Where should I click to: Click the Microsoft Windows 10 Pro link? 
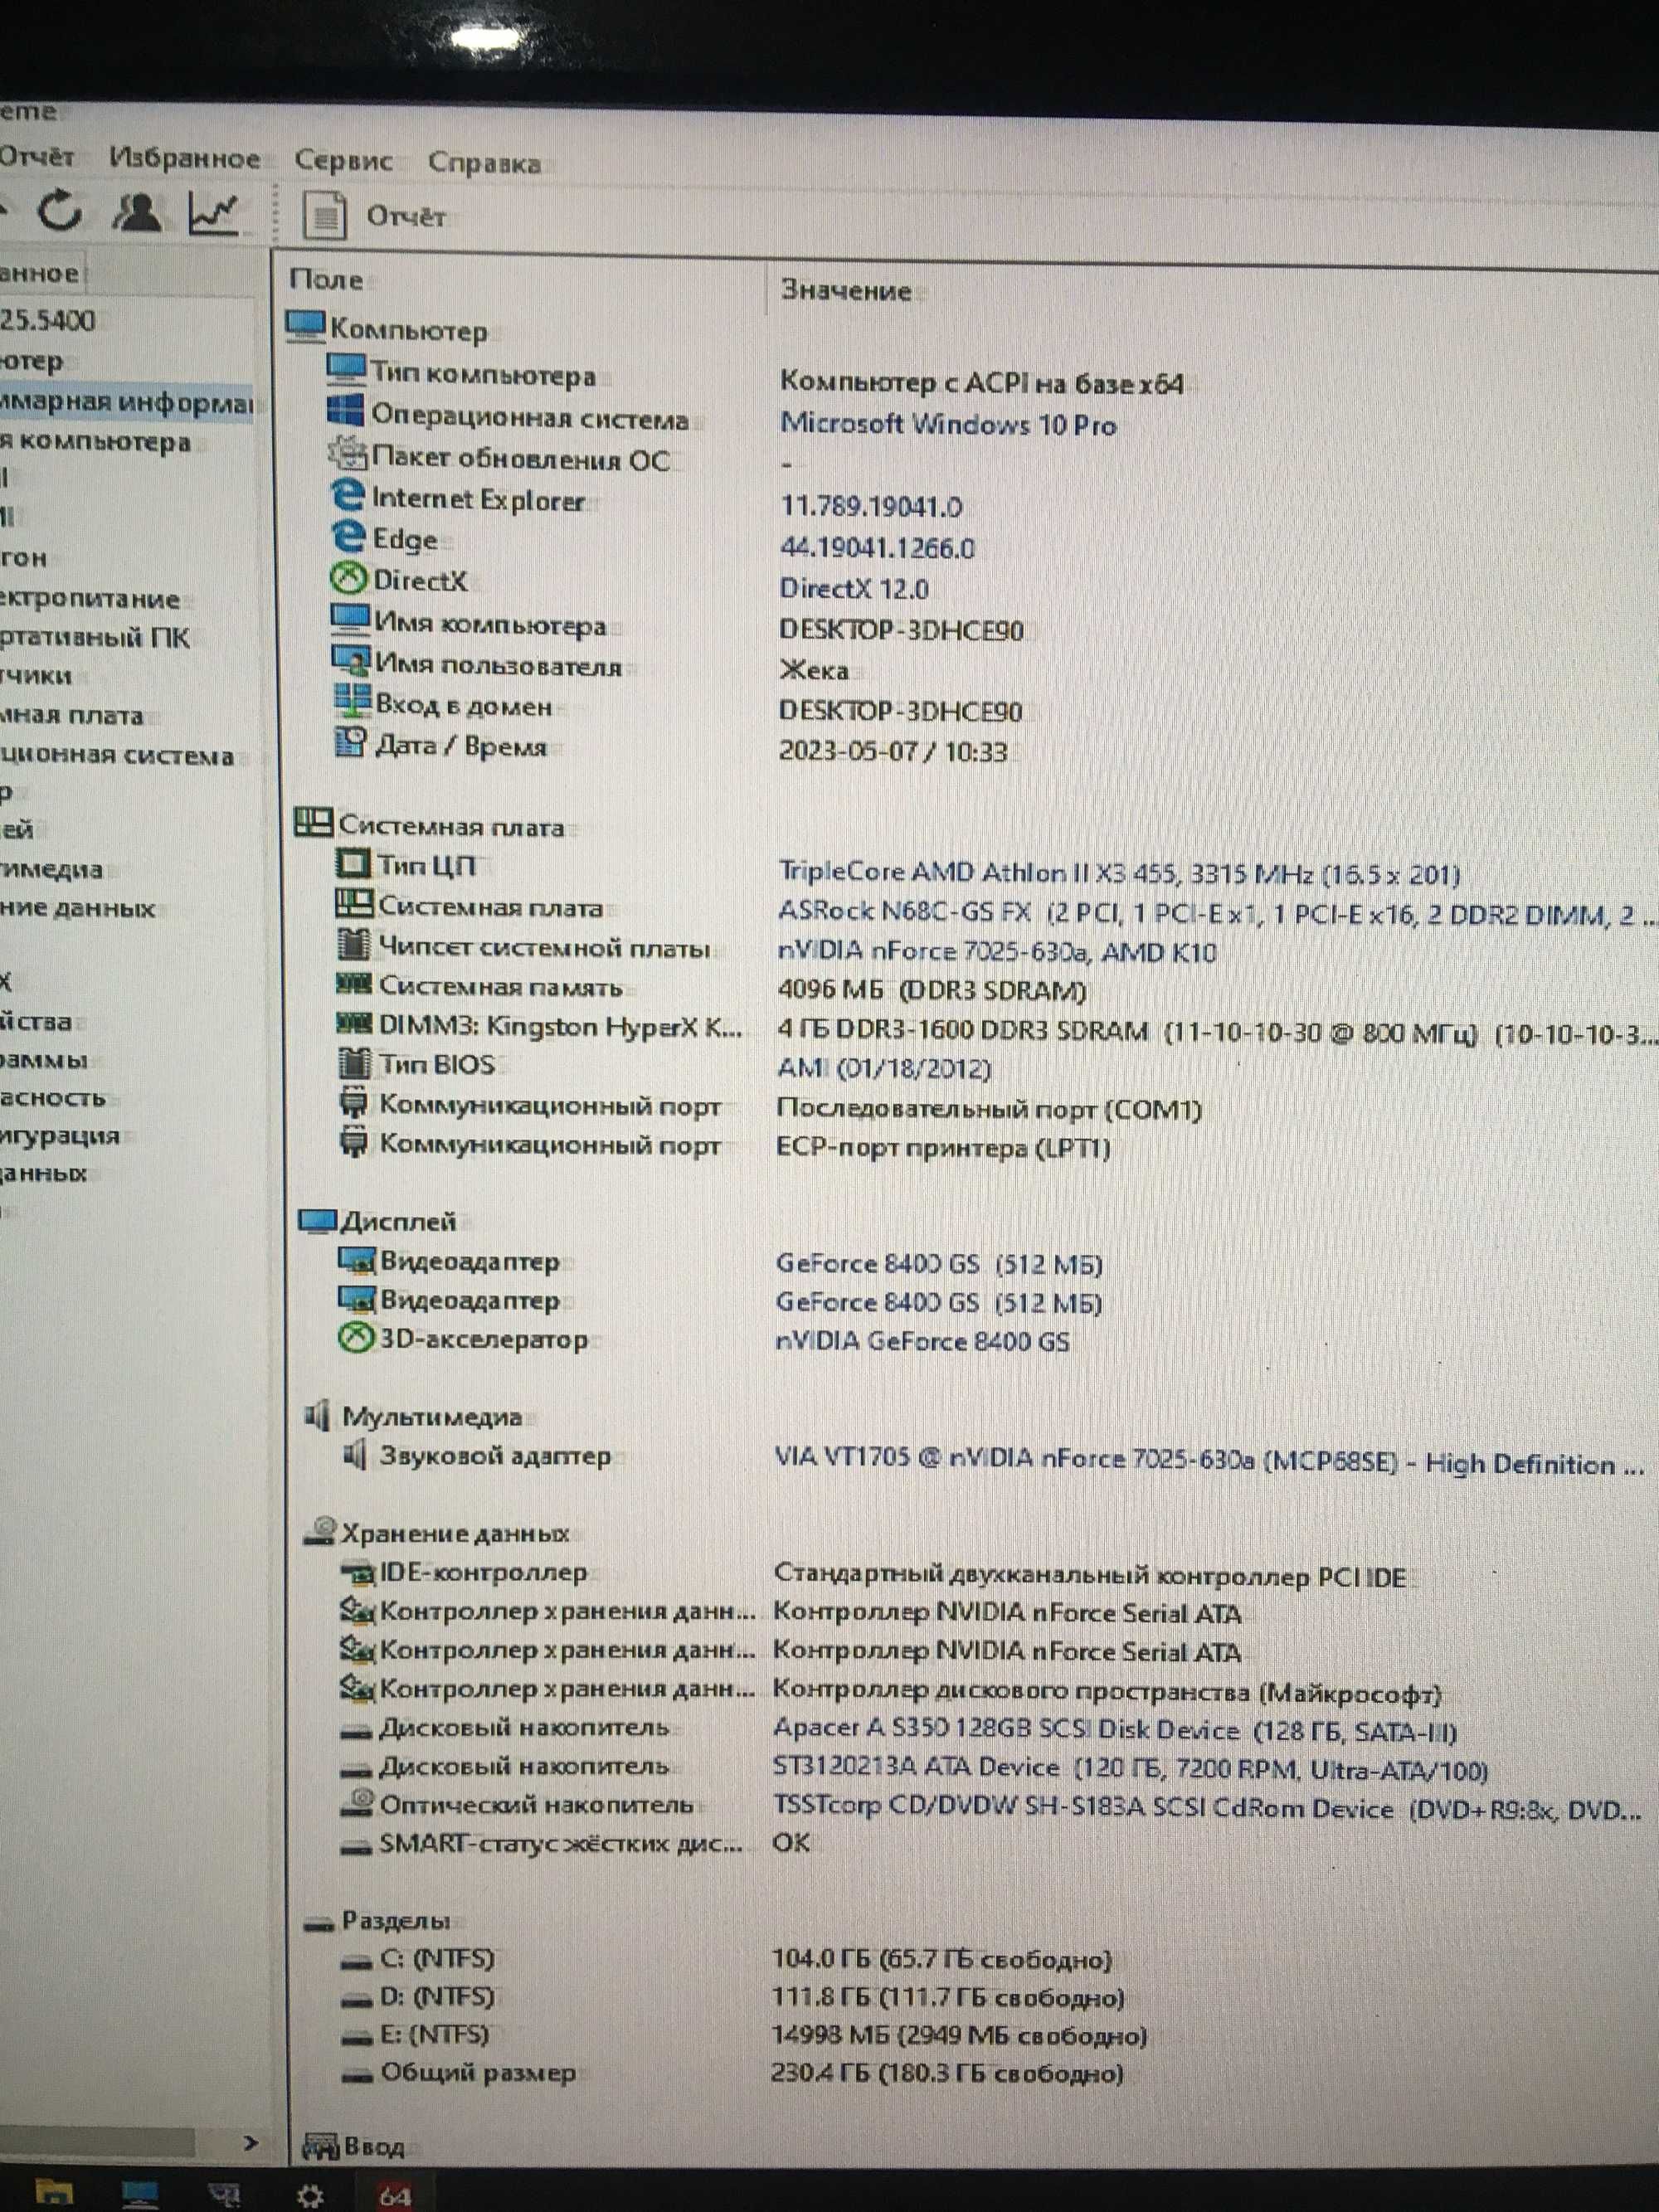(x=948, y=424)
